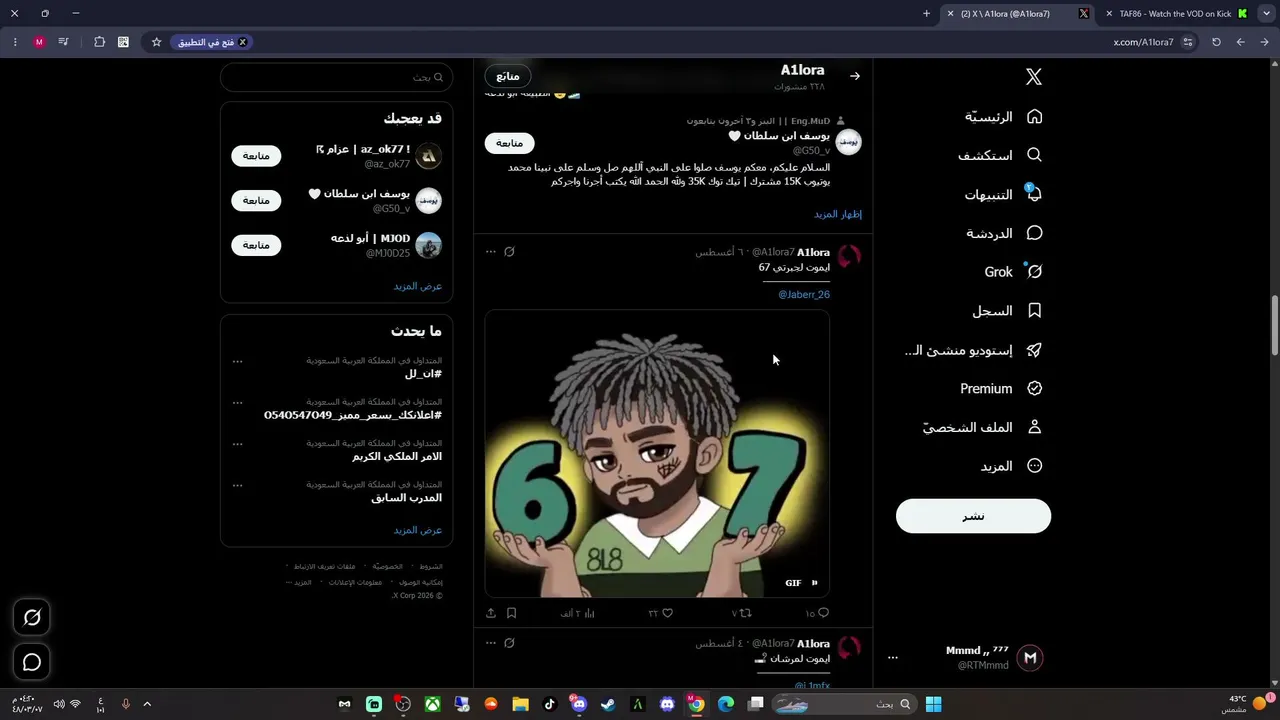Viewport: 1280px width, 720px height.
Task: Click the نشر (Post) button
Action: pos(973,516)
